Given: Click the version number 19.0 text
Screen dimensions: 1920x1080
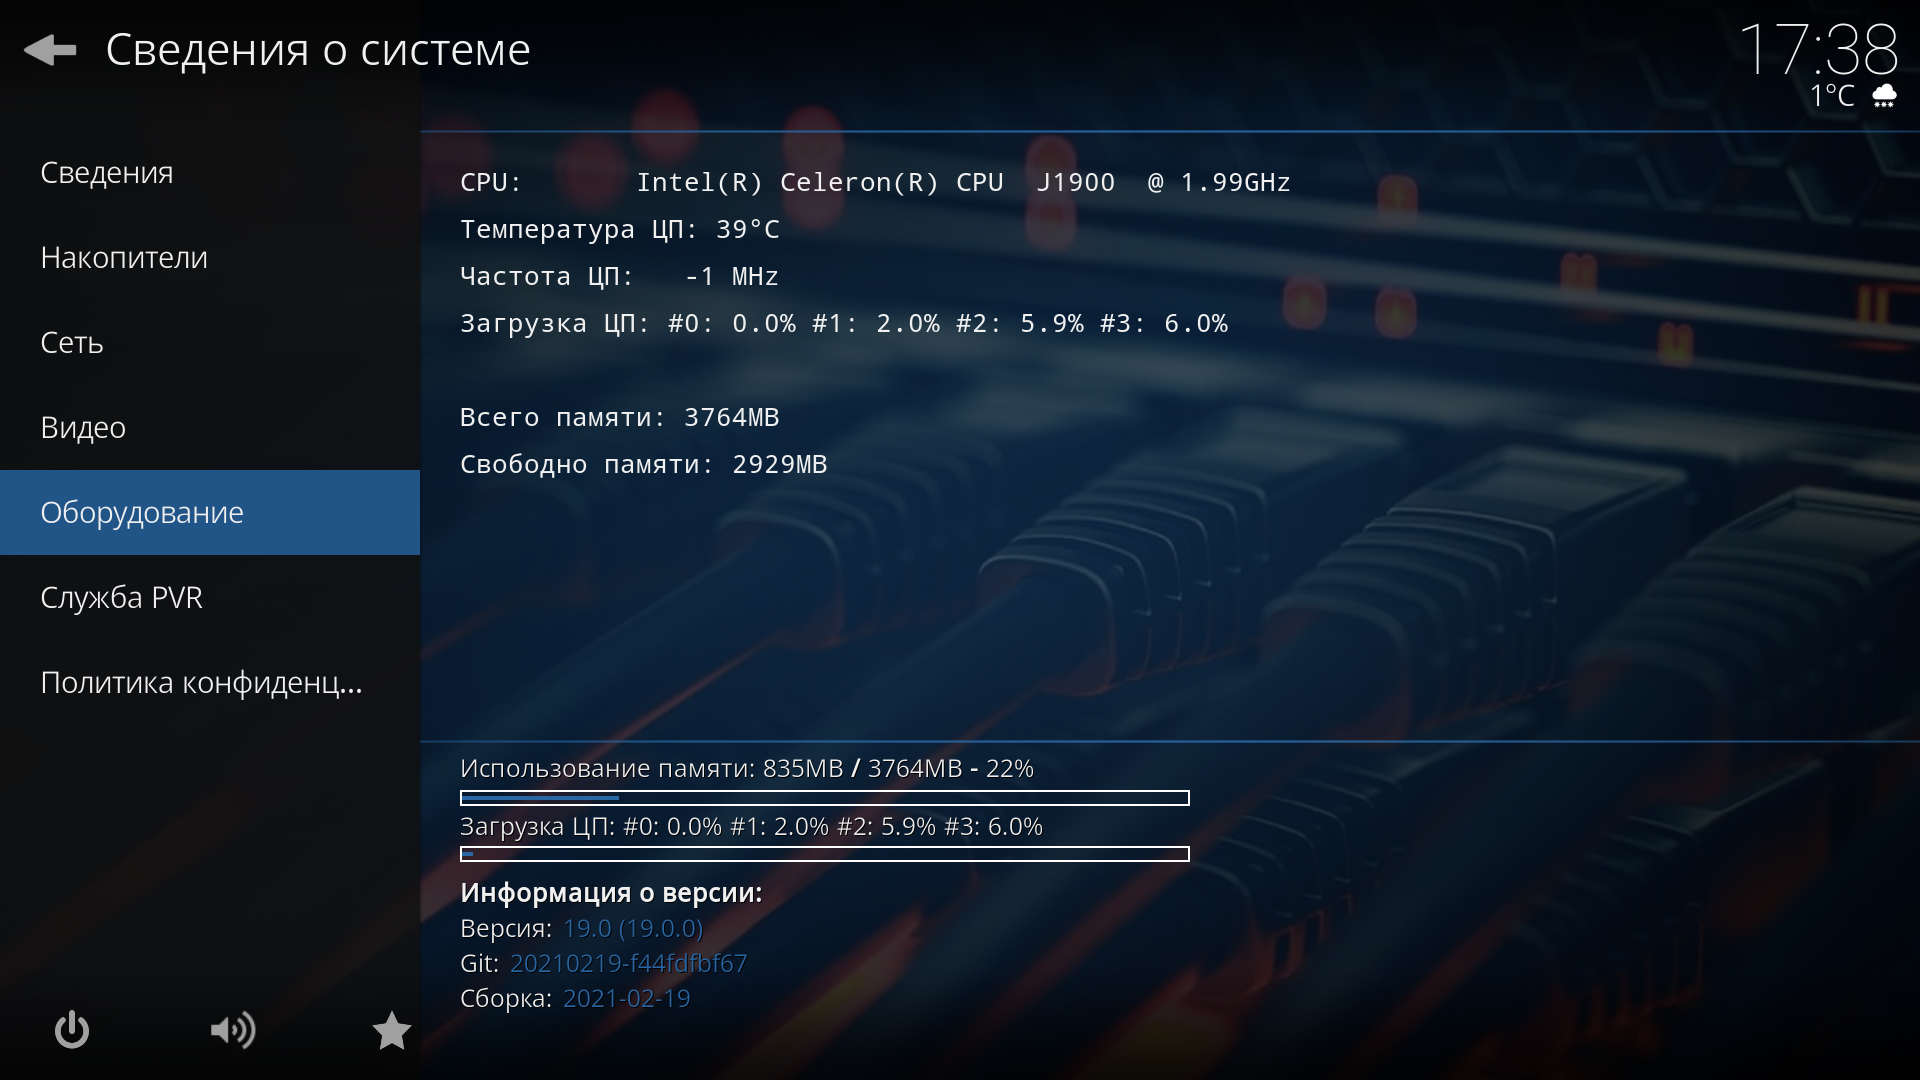Looking at the screenshot, I should point(632,928).
